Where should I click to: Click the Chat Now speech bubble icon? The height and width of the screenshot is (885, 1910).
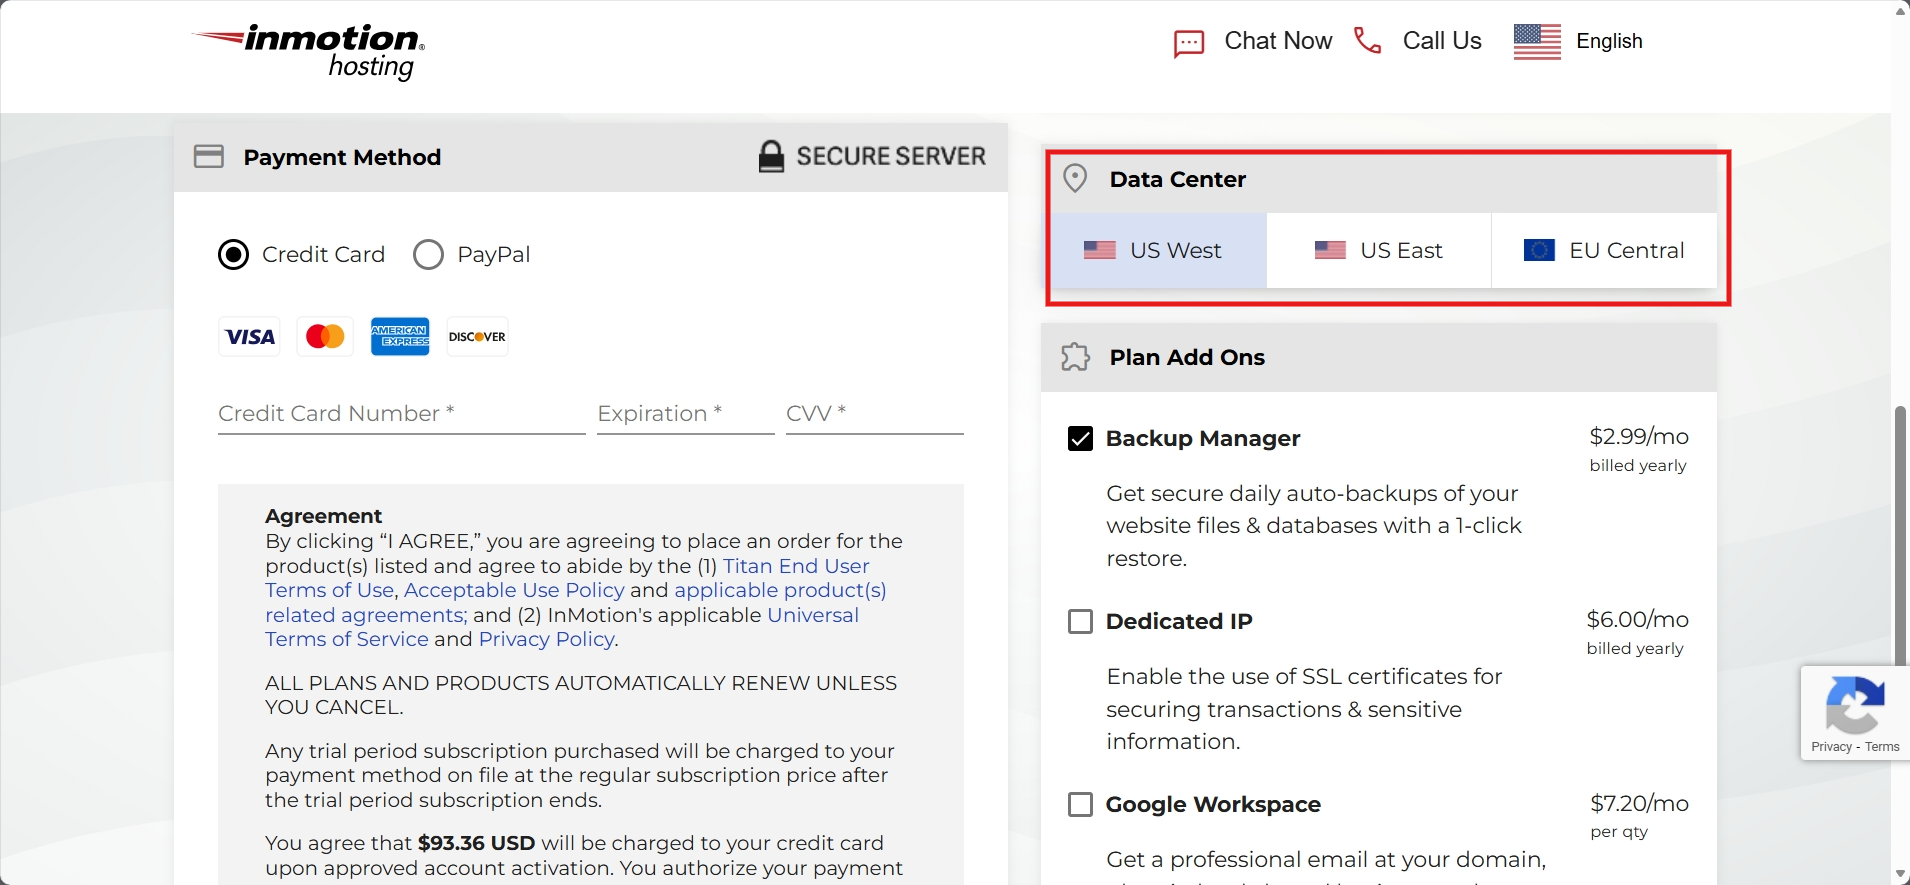[x=1189, y=43]
